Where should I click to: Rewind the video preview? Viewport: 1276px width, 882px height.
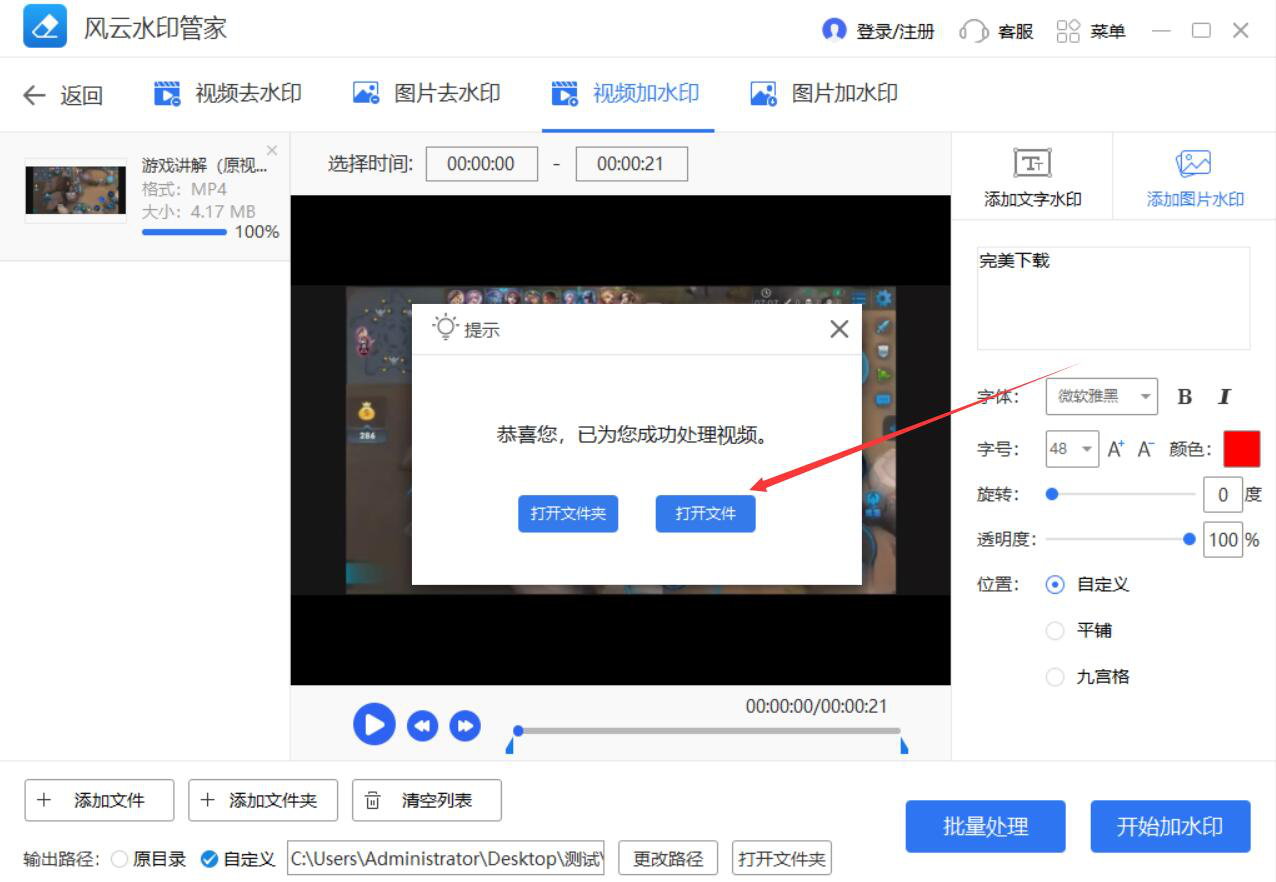[422, 726]
